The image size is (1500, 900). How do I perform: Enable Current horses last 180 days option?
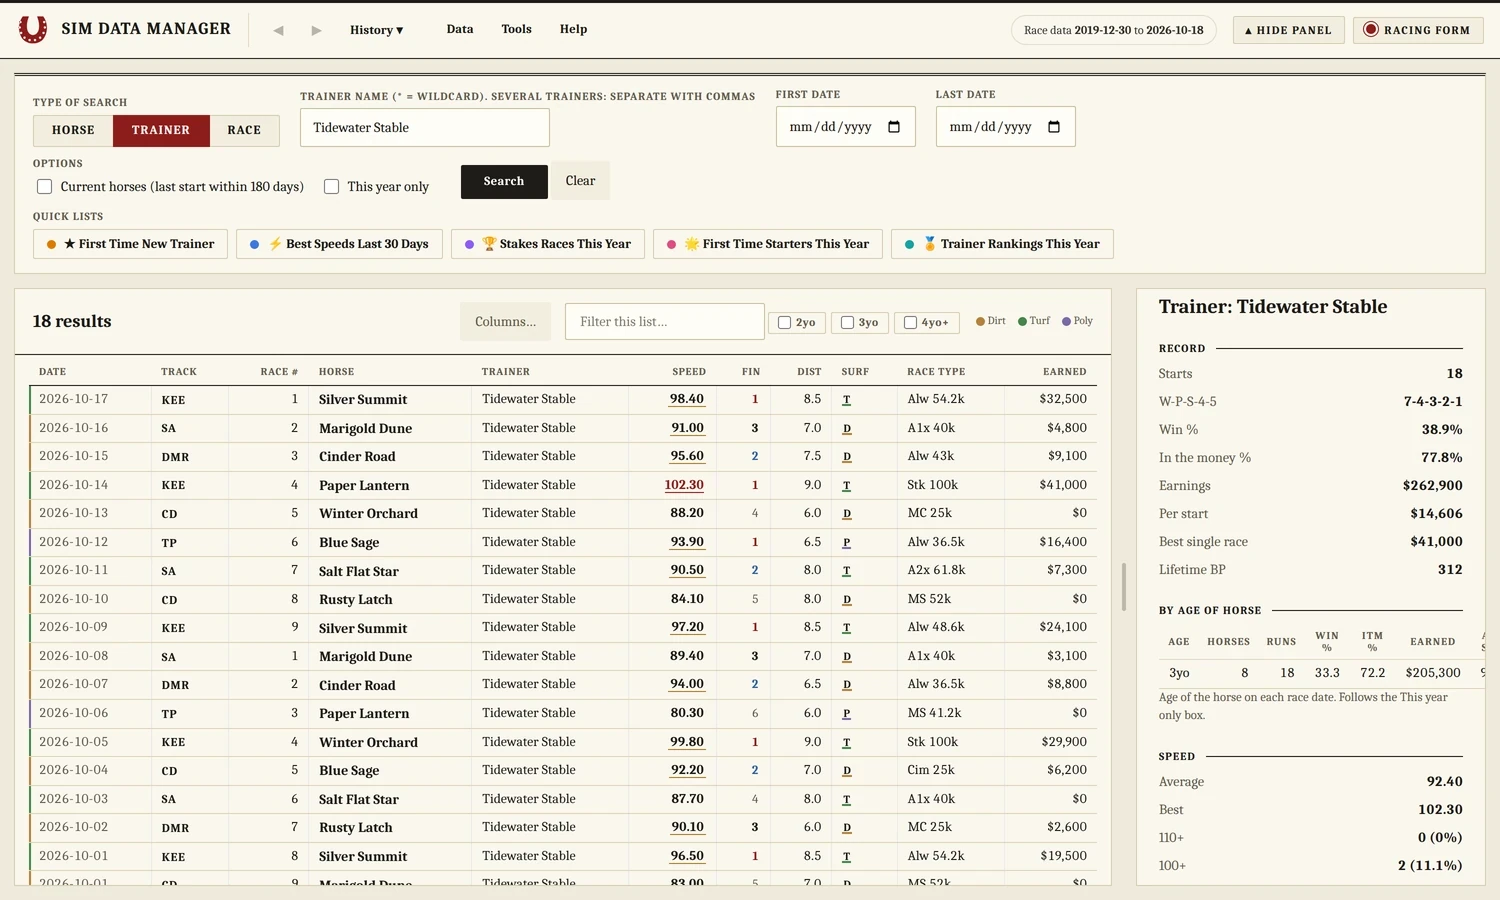tap(44, 187)
